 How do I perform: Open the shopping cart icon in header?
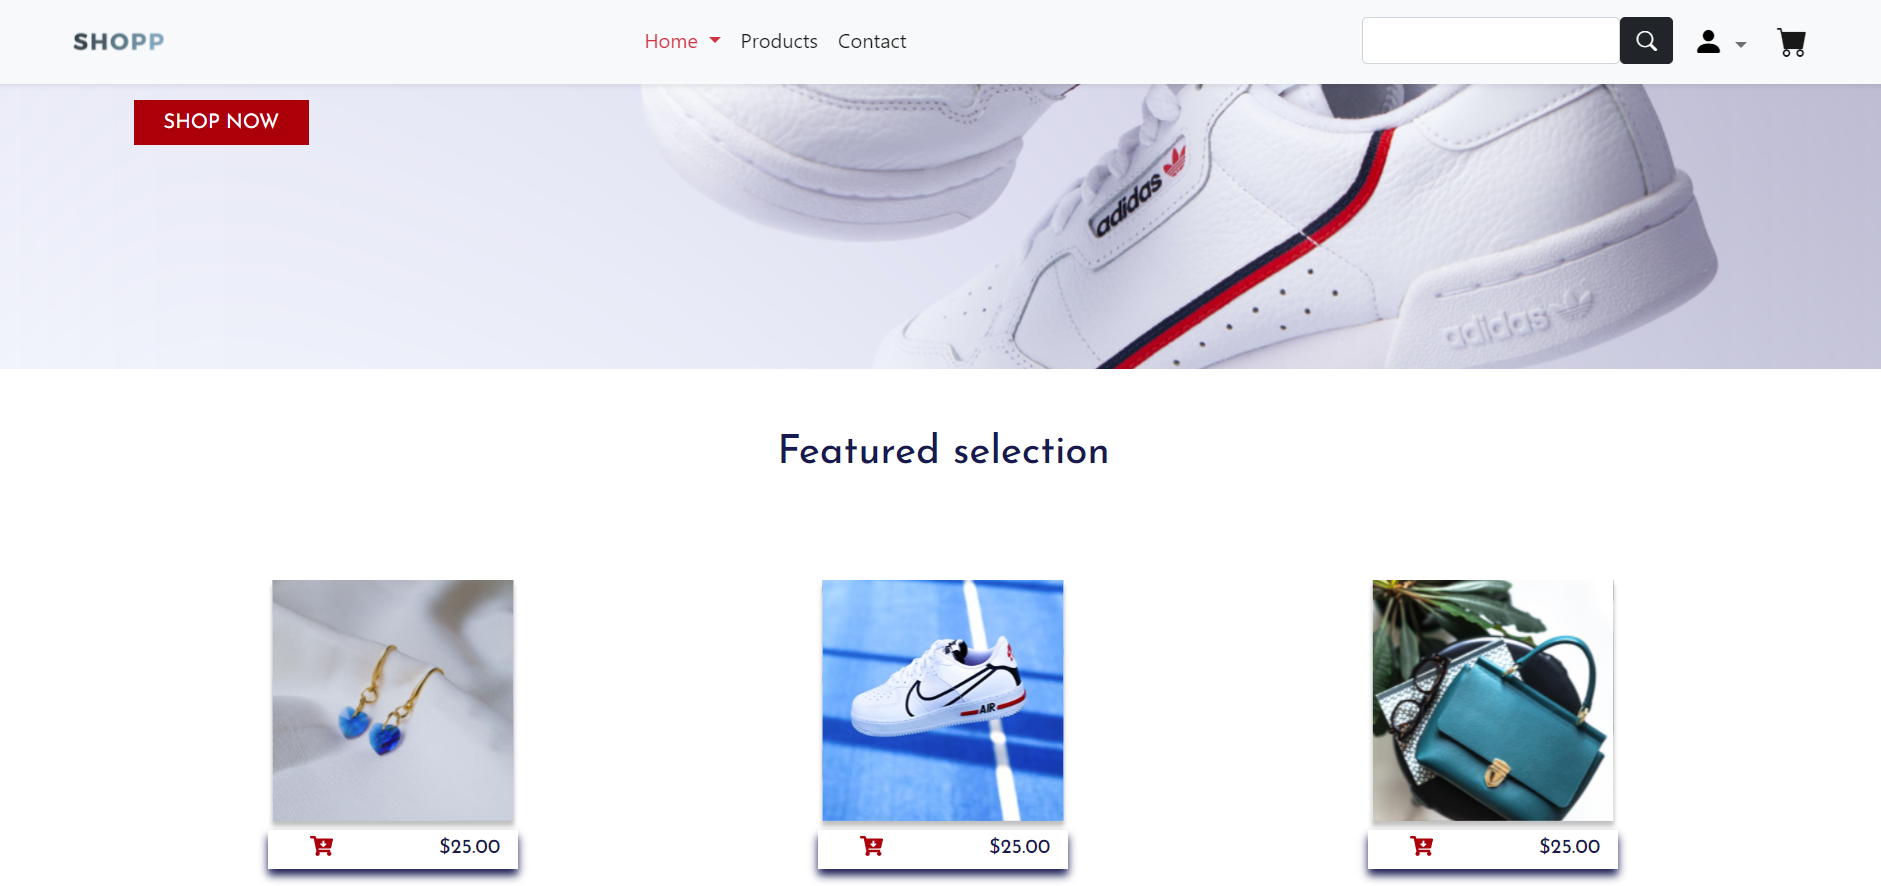(x=1791, y=42)
